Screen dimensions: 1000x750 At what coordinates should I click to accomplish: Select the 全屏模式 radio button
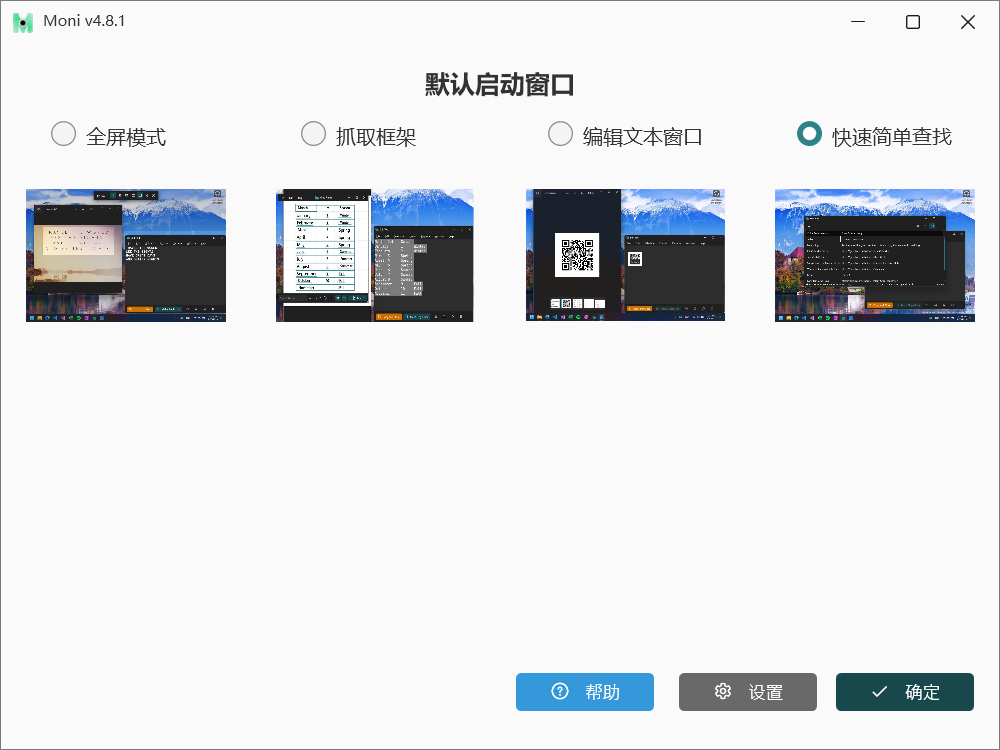(x=63, y=134)
